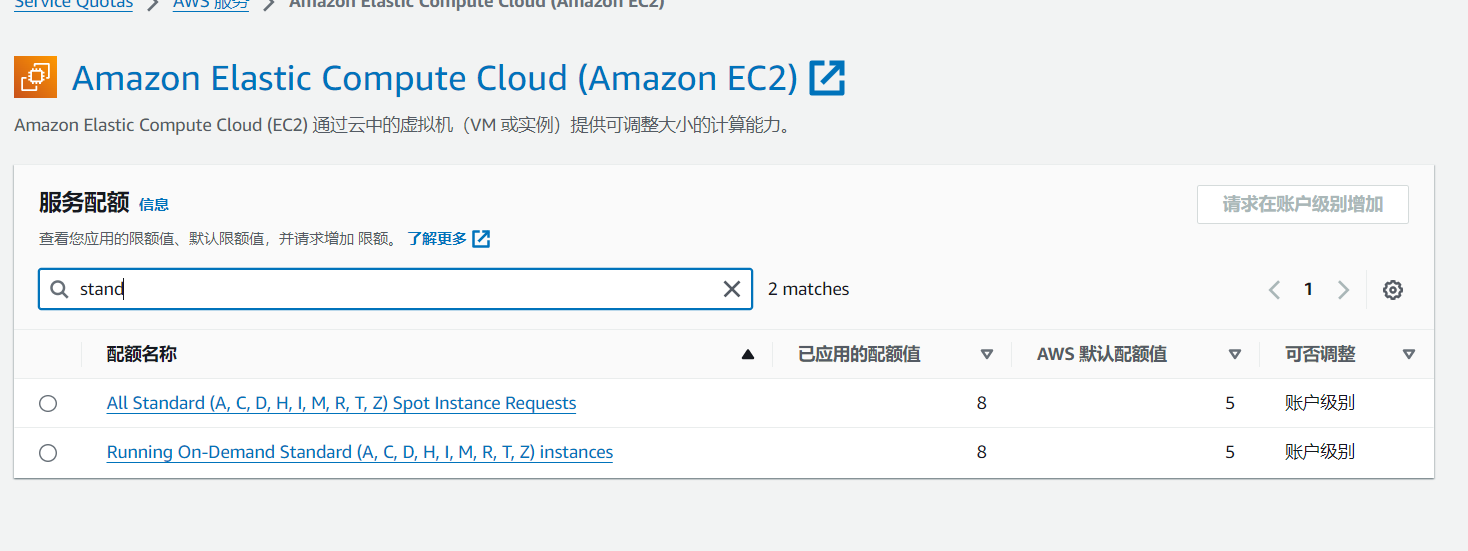The width and height of the screenshot is (1468, 551).
Task: Focus the quota search field containing stand
Action: click(x=395, y=289)
